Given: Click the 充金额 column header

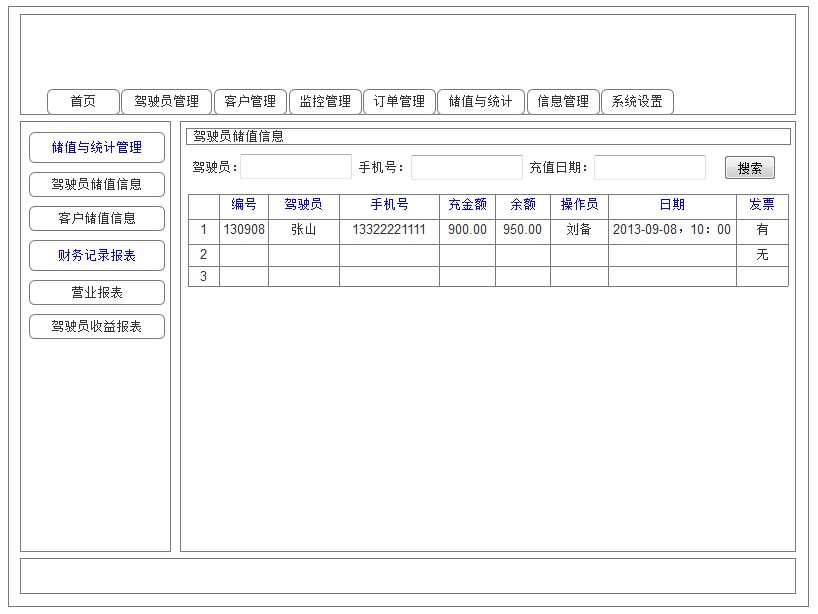Looking at the screenshot, I should (x=467, y=205).
